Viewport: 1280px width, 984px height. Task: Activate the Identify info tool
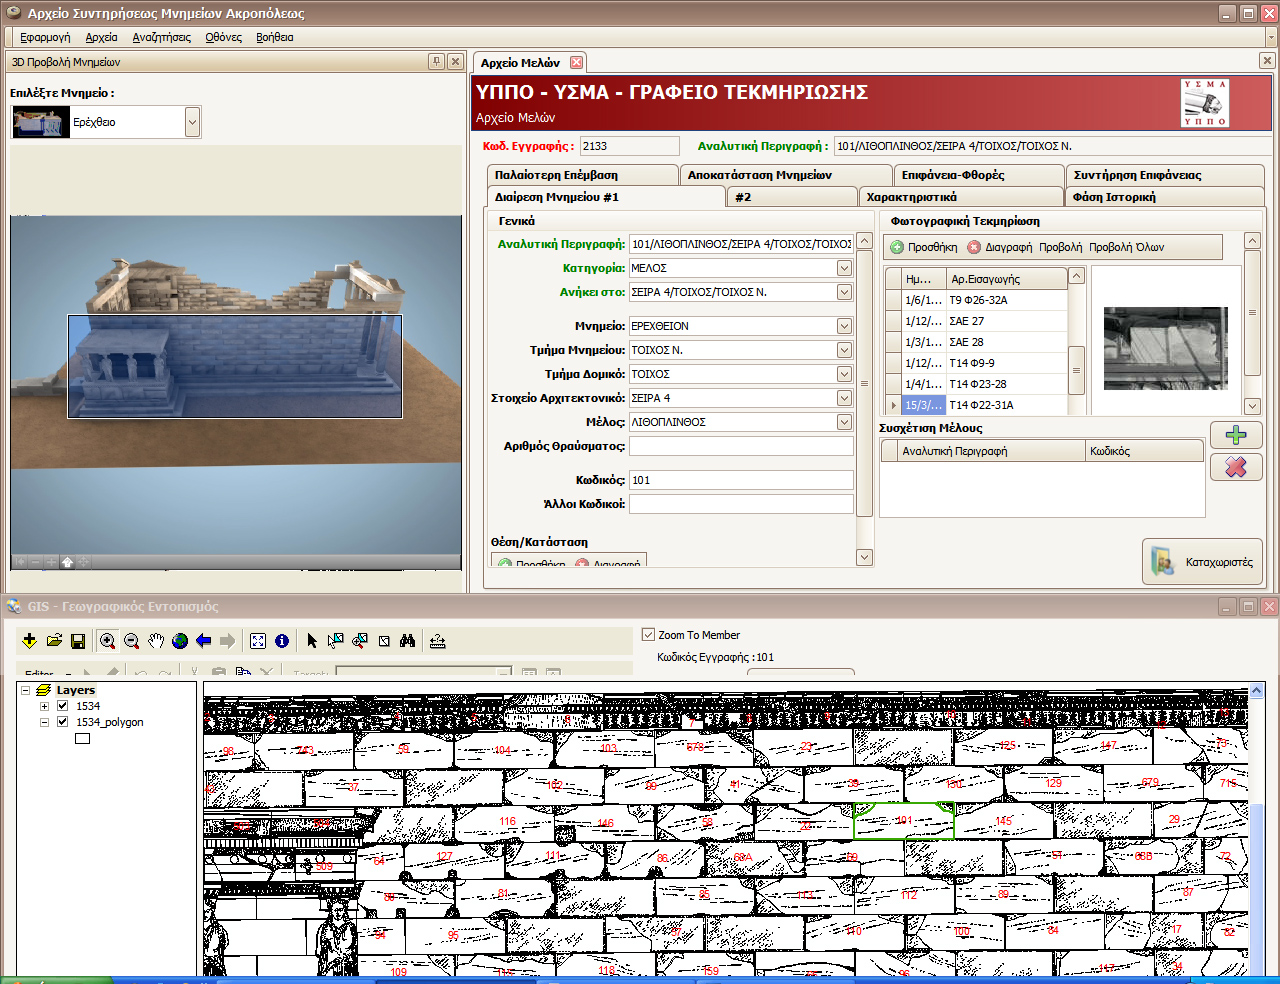(x=282, y=641)
